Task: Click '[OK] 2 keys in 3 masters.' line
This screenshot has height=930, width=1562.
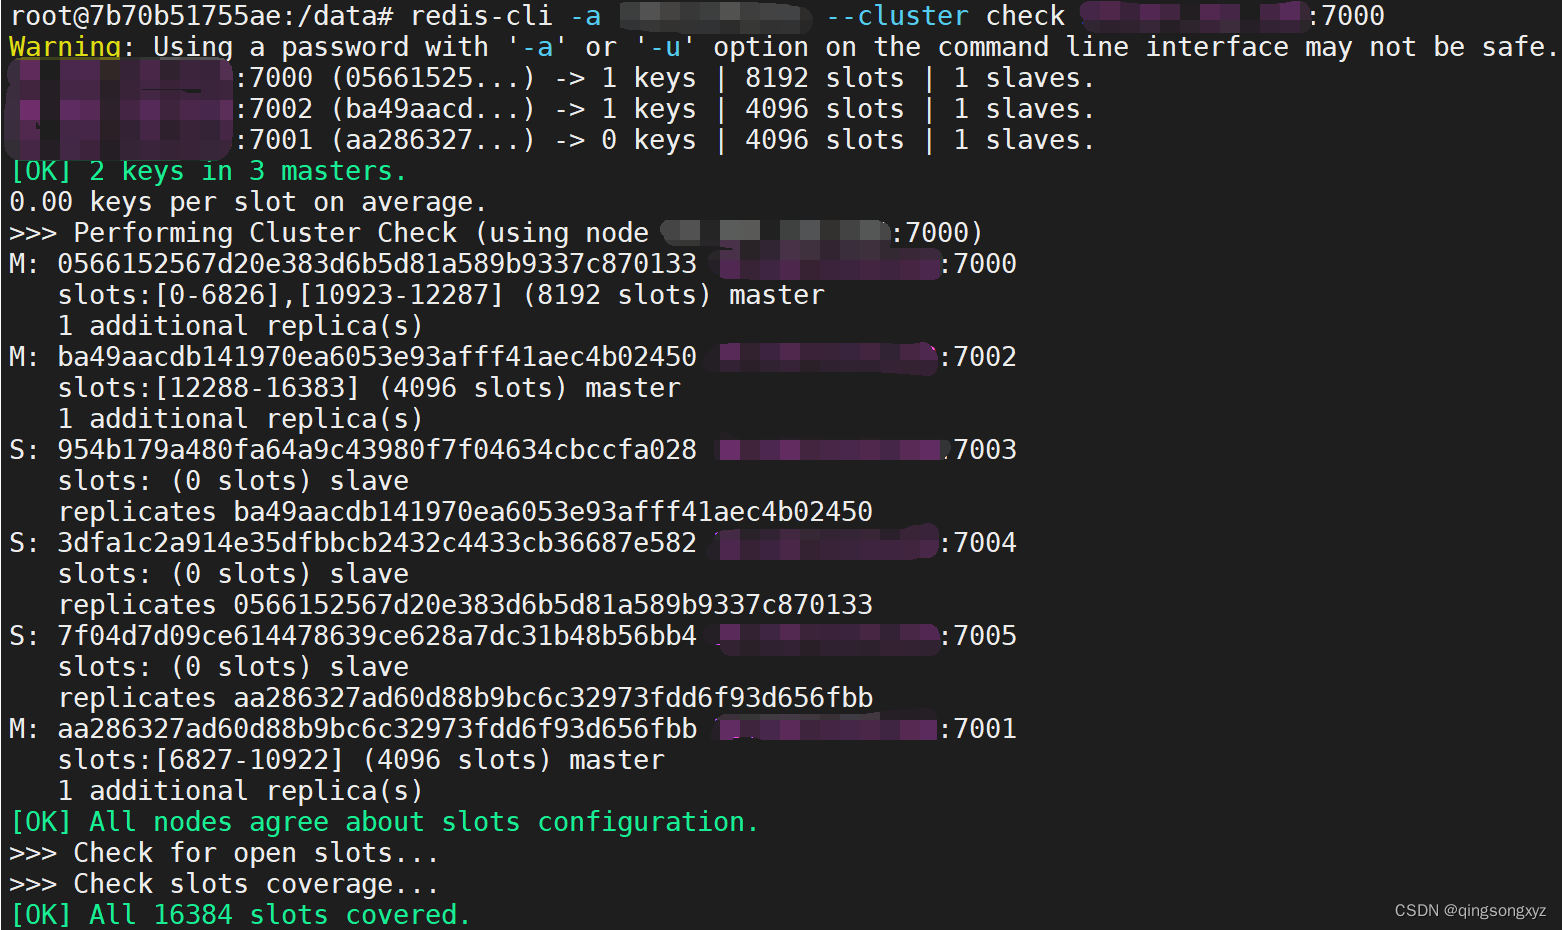Action: click(208, 171)
